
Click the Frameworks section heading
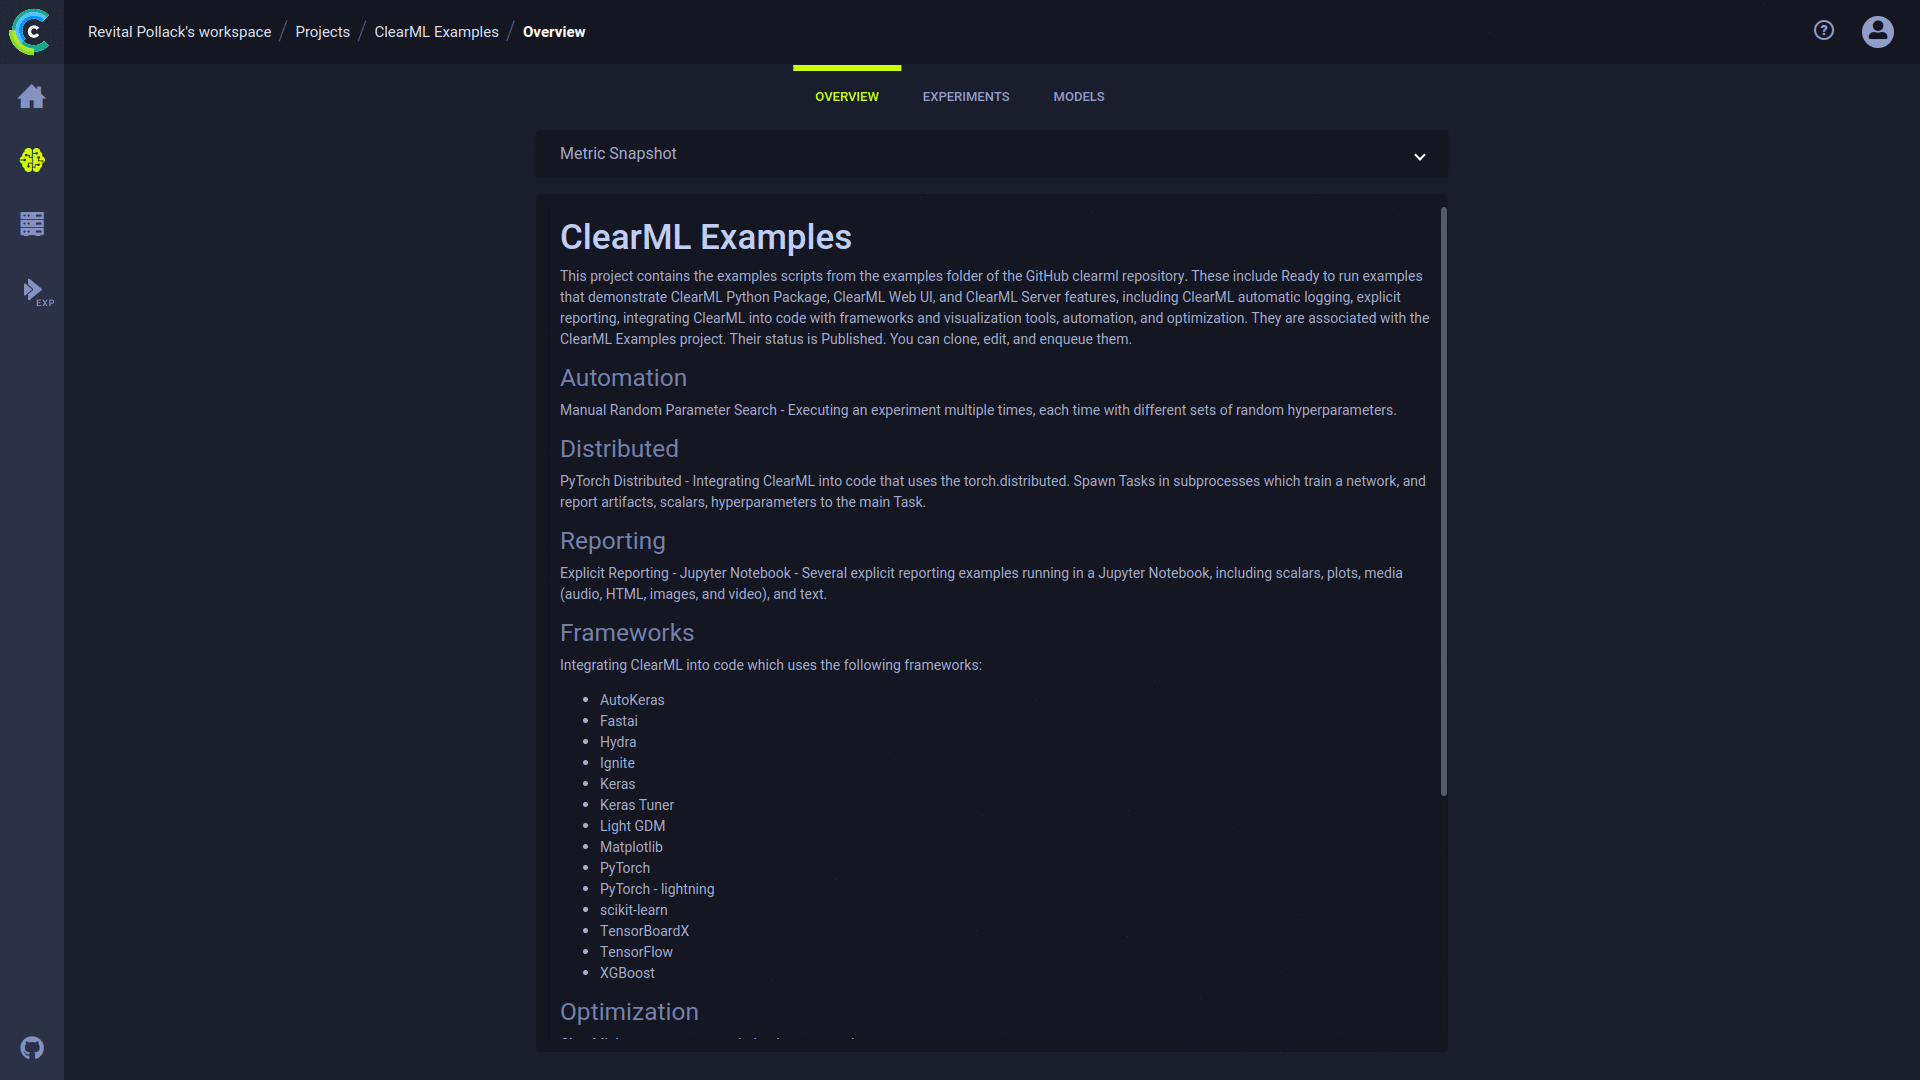pyautogui.click(x=626, y=633)
